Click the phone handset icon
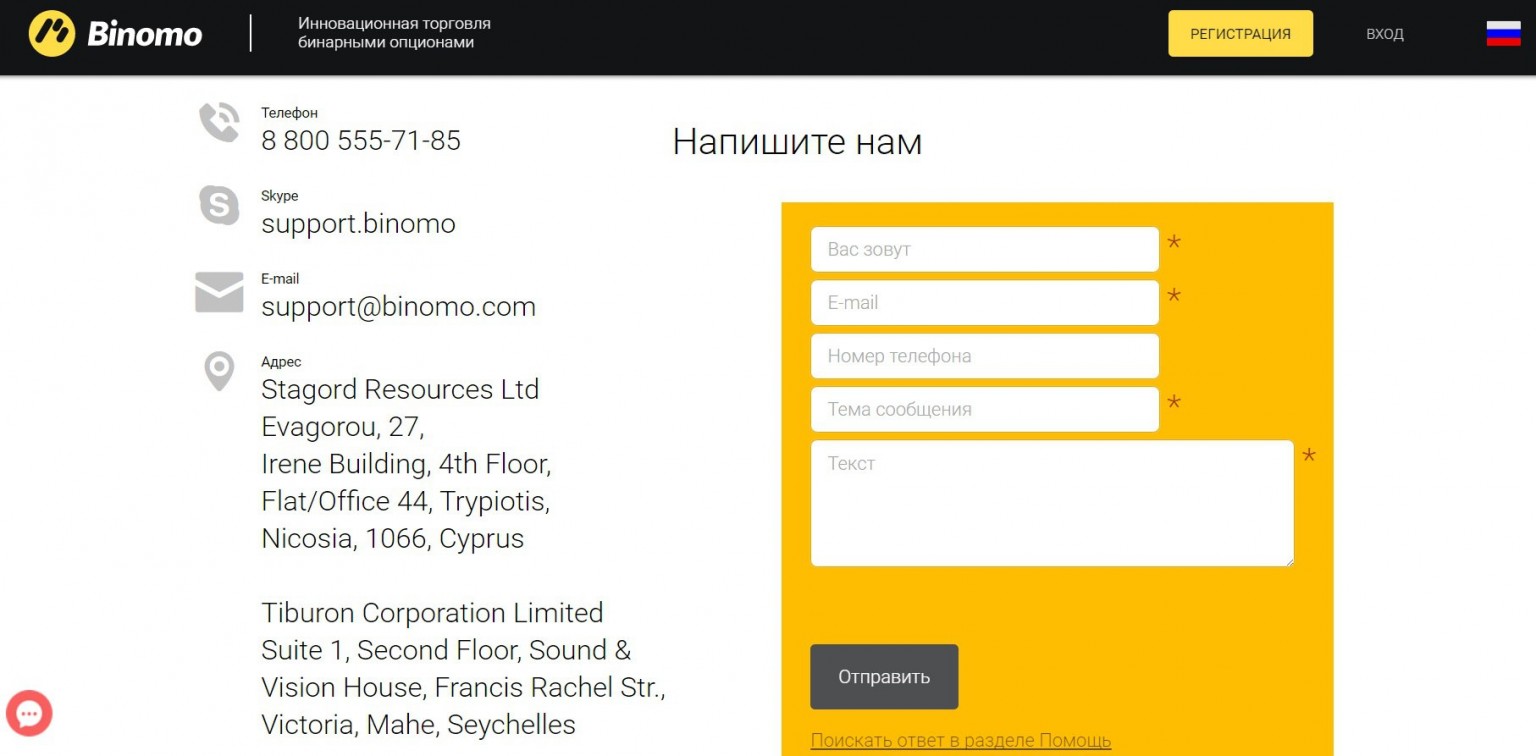The height and width of the screenshot is (756, 1536). 219,122
